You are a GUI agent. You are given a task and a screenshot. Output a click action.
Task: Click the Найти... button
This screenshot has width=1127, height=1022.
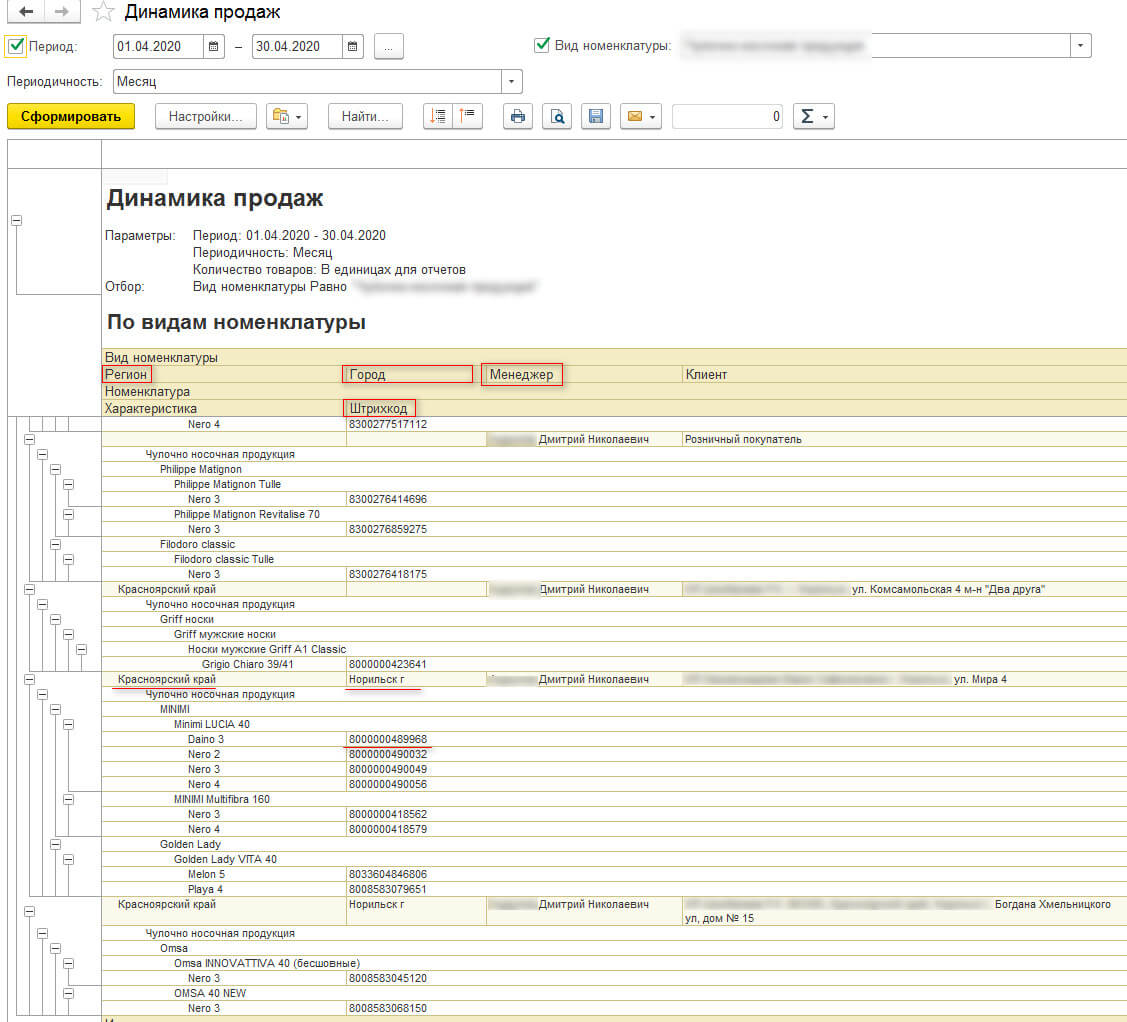(x=365, y=117)
